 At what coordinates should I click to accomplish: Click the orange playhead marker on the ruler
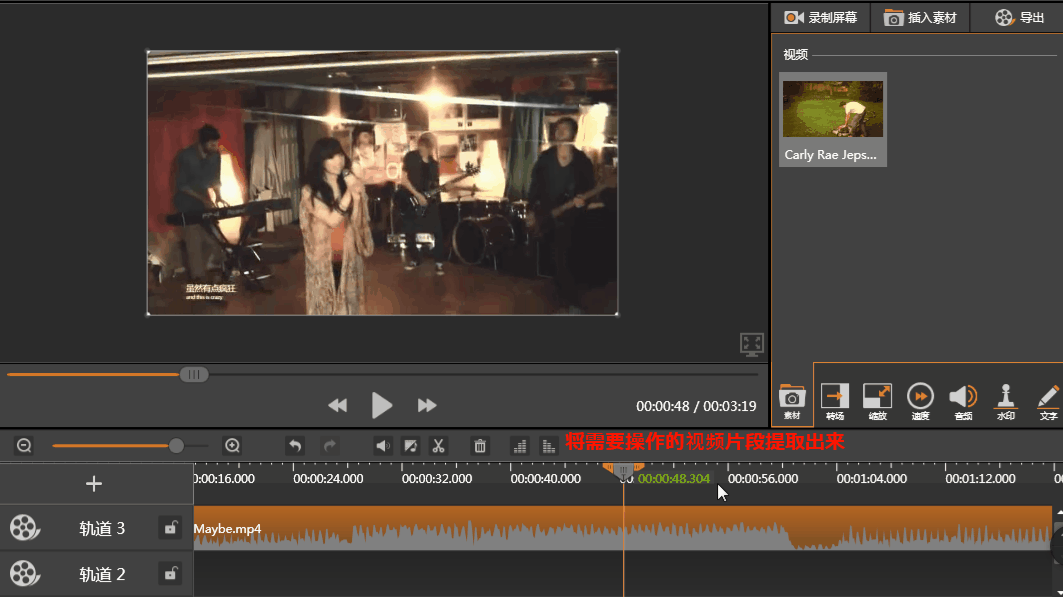click(x=624, y=470)
